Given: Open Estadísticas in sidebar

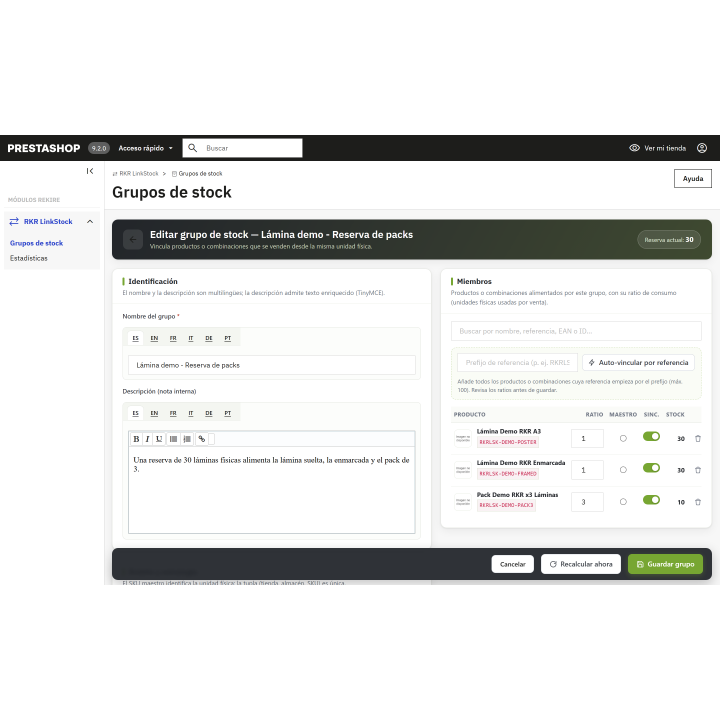Looking at the screenshot, I should 28,258.
